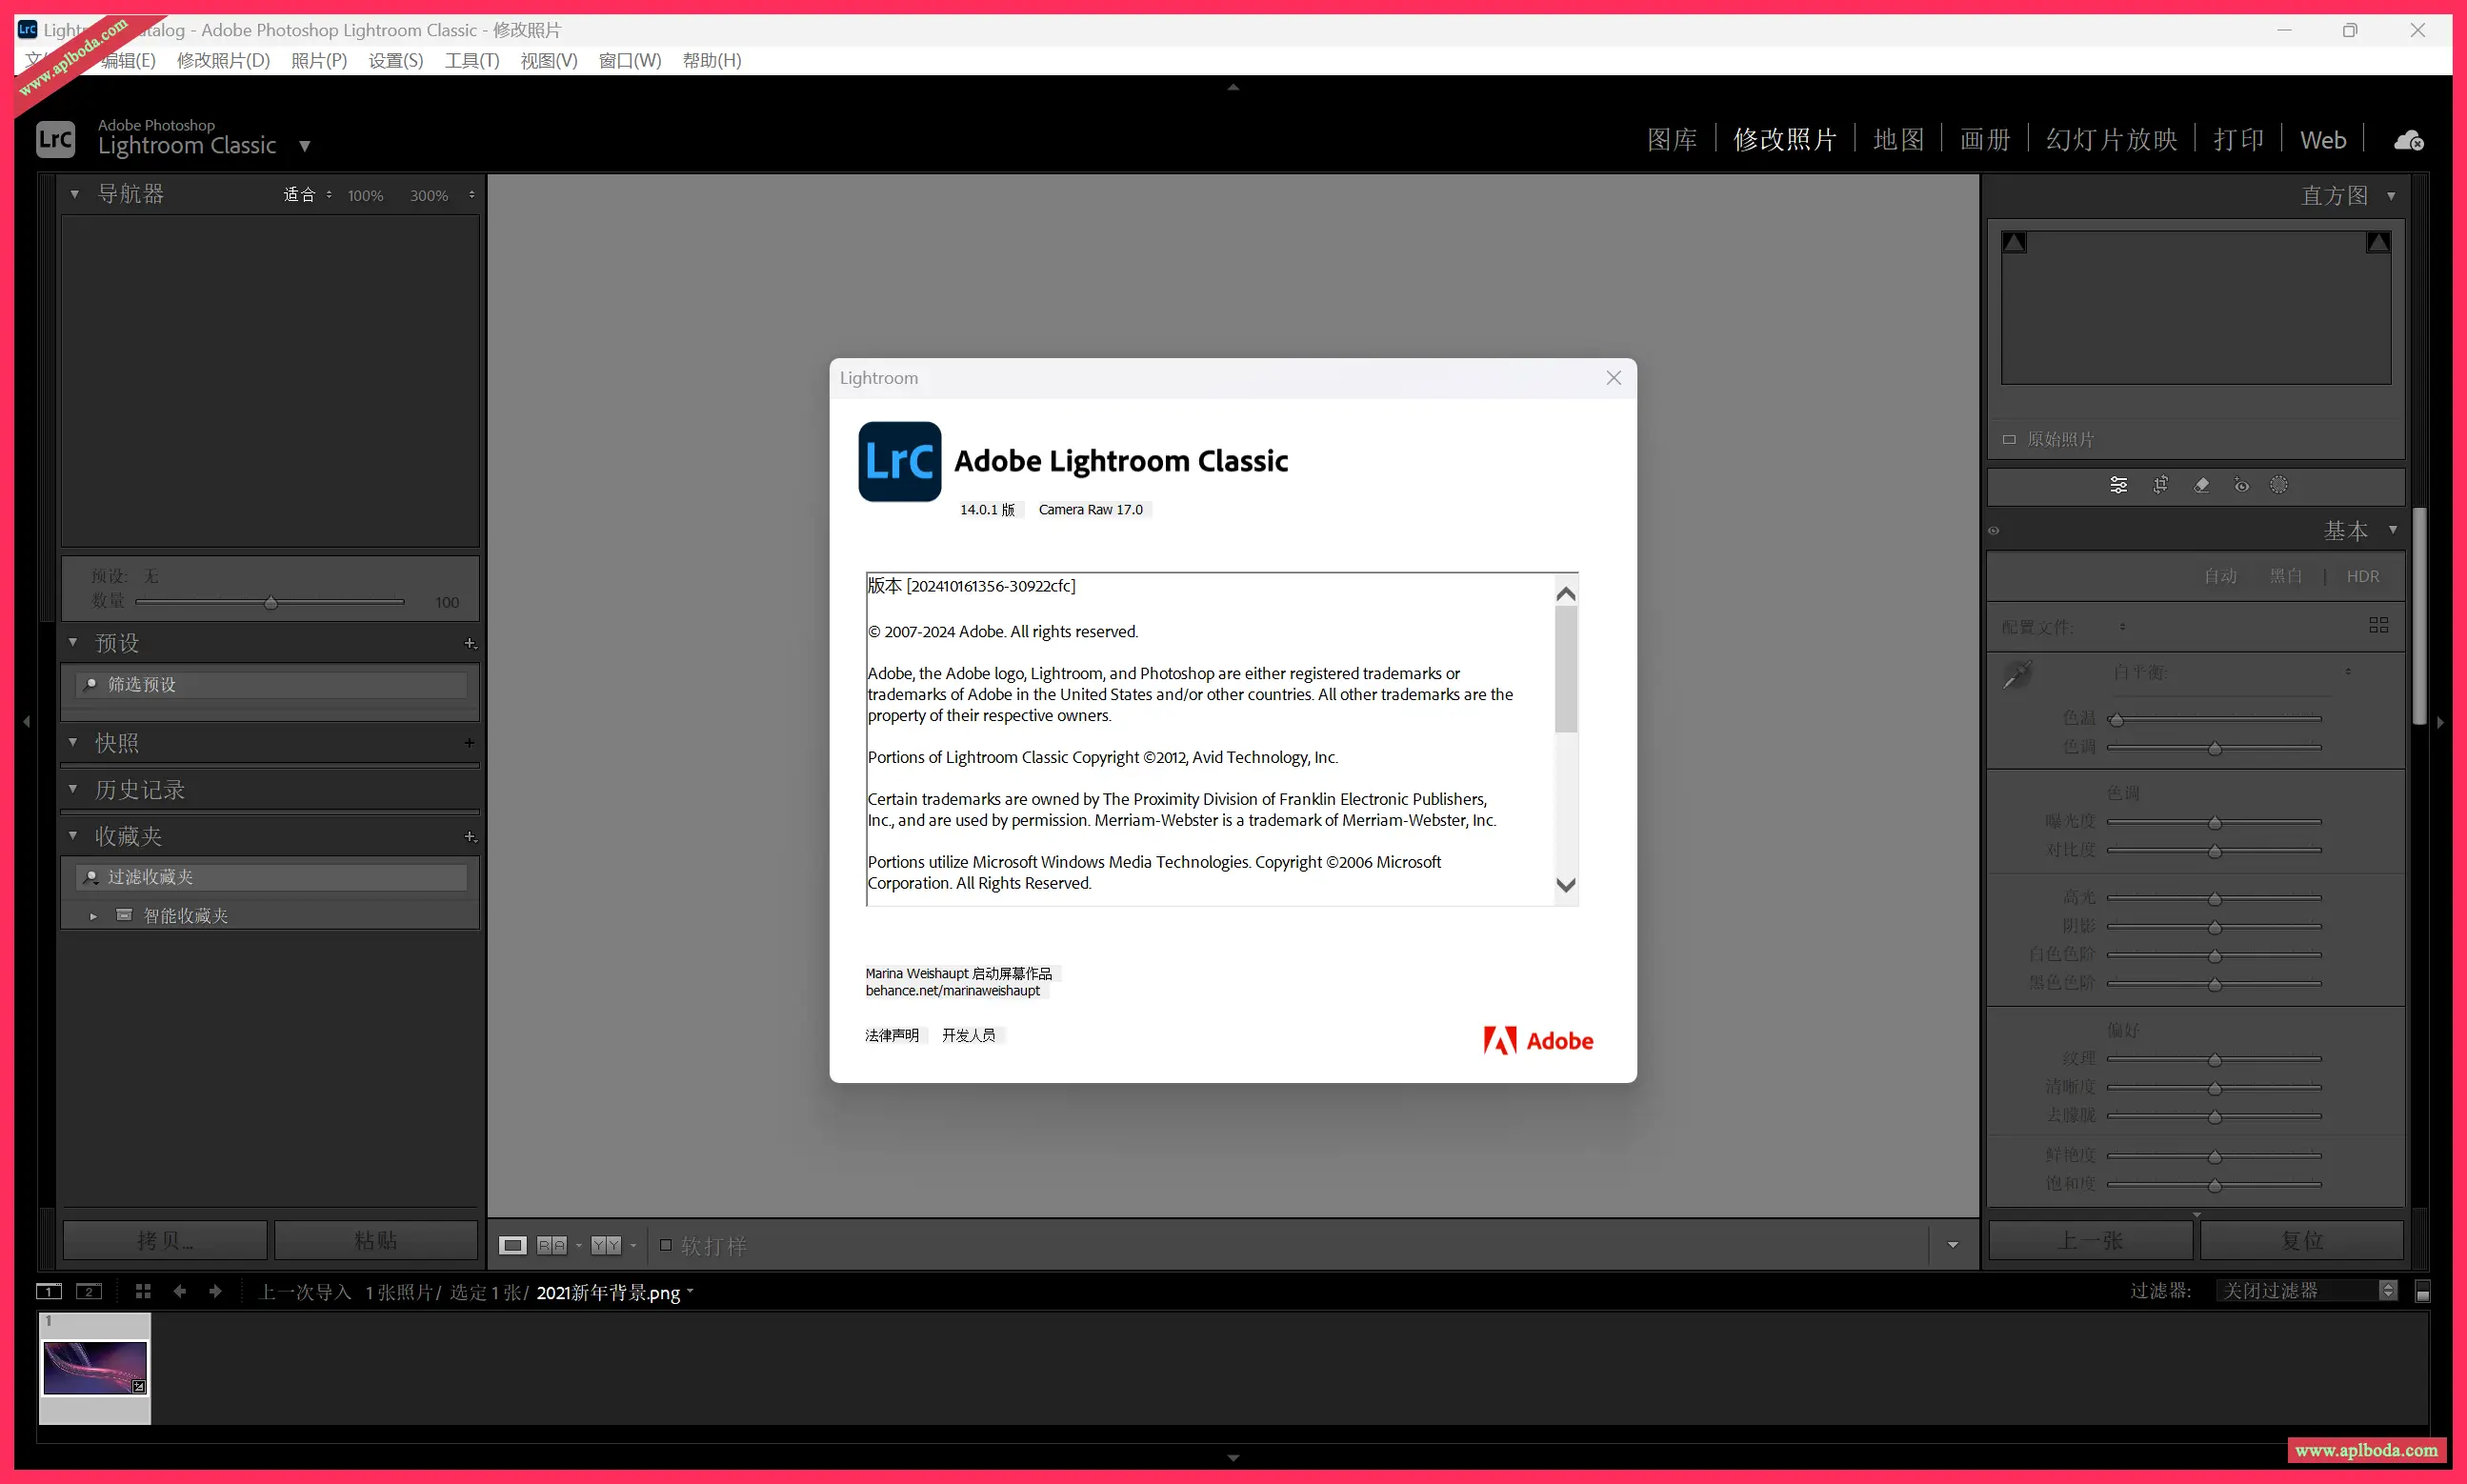This screenshot has width=2467, height=1484.
Task: Open filmstrip source path dropdown
Action: [690, 1291]
